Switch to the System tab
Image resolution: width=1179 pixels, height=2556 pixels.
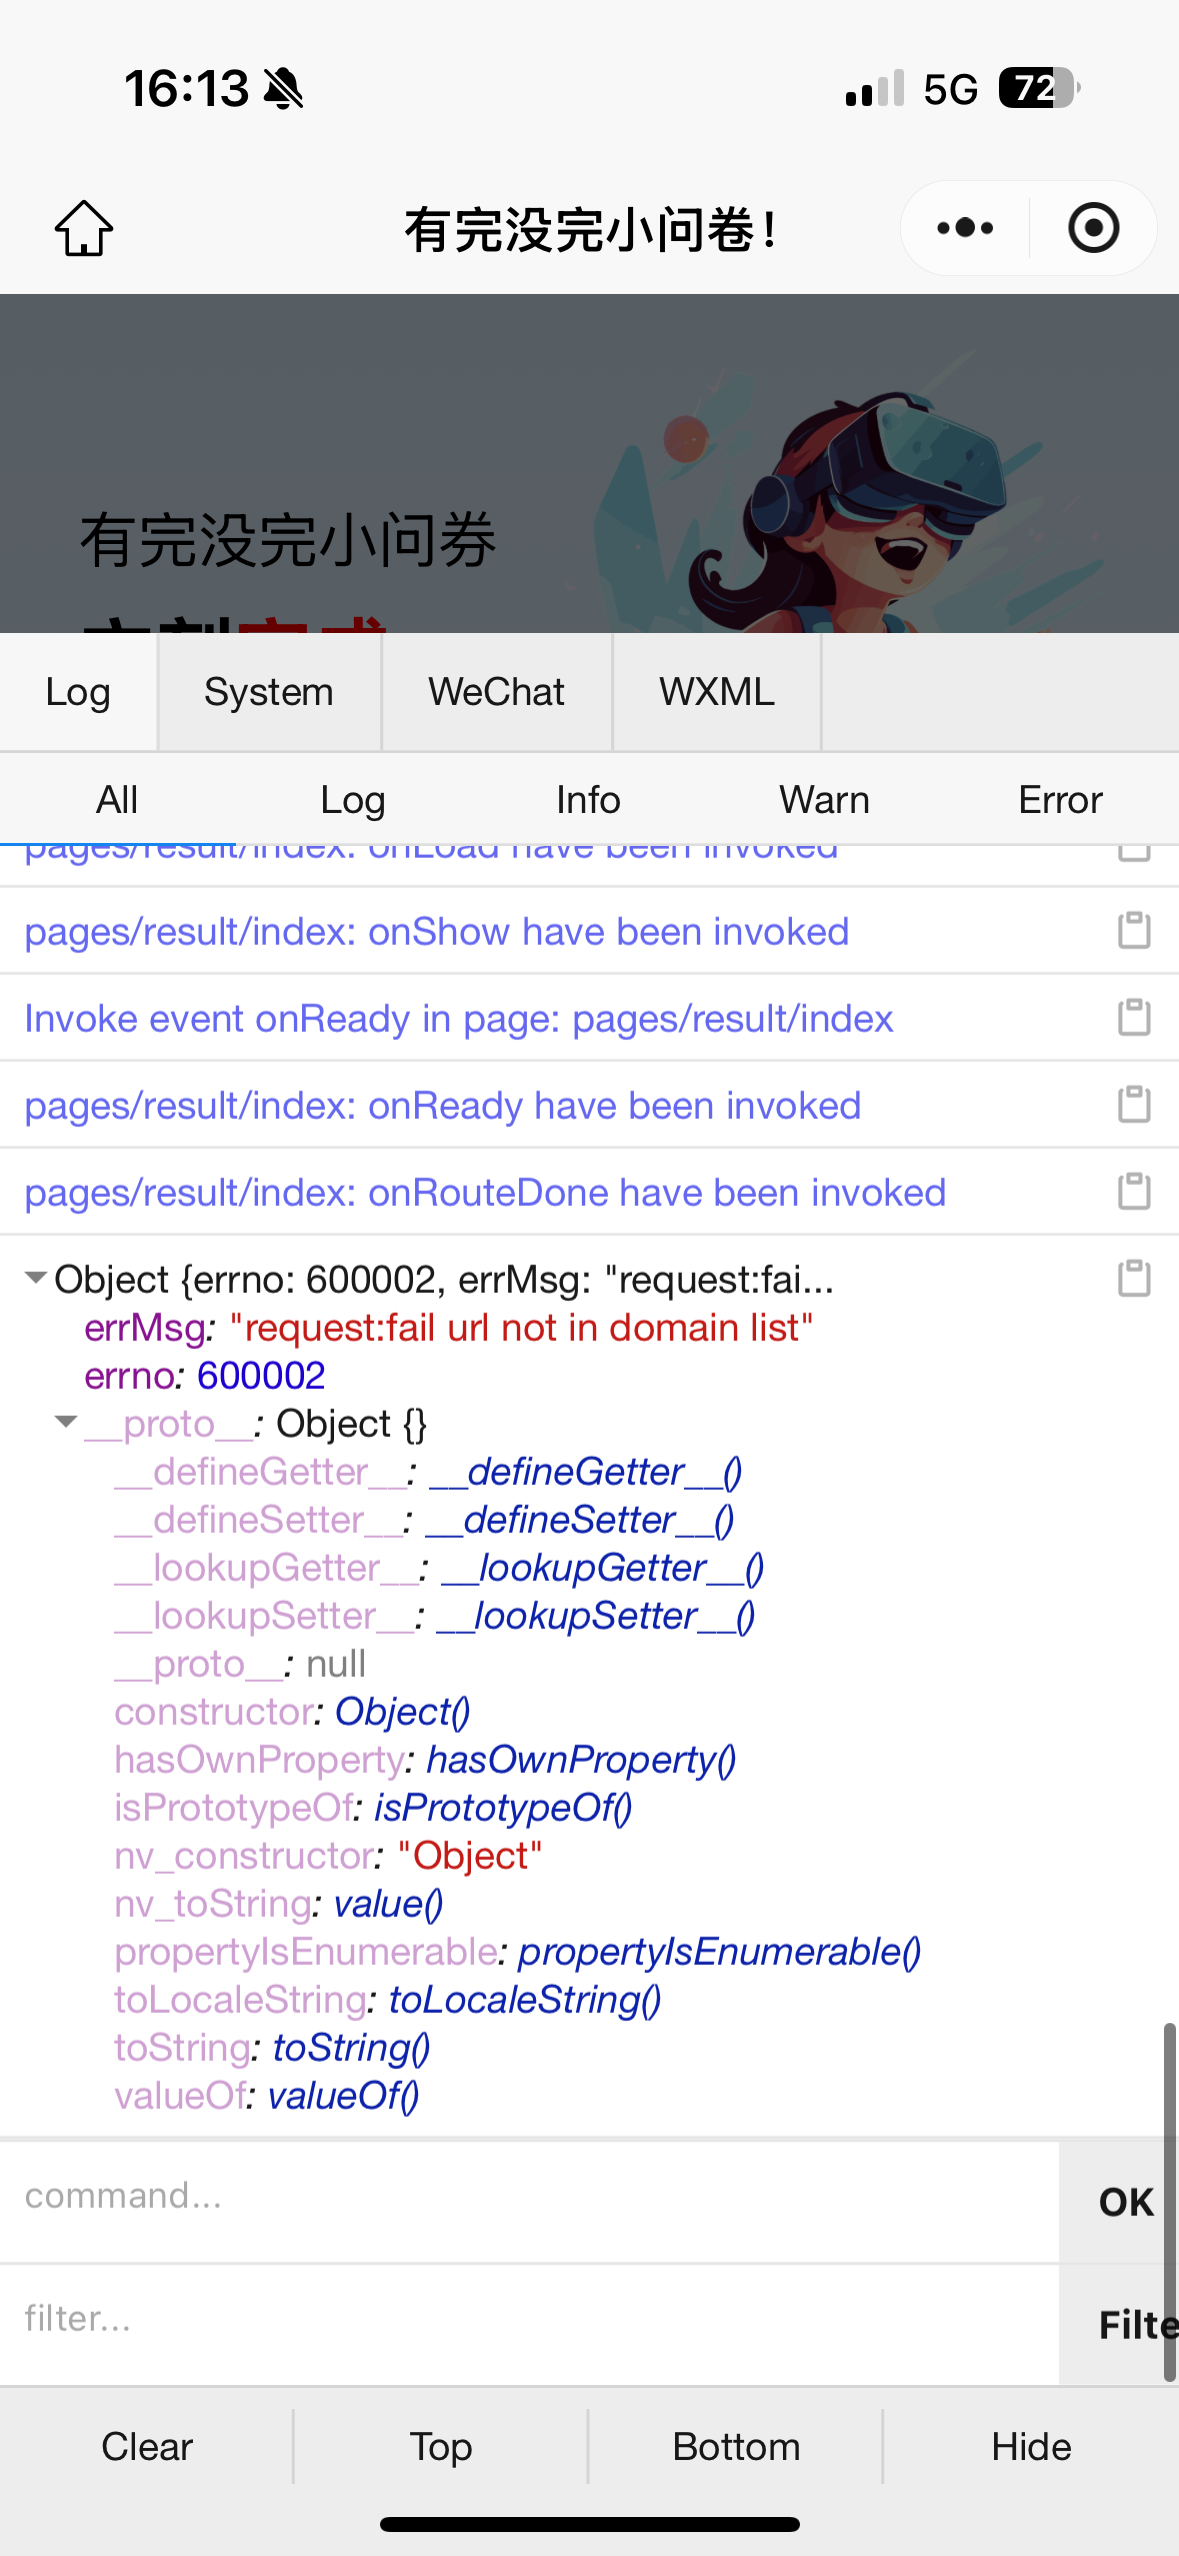(269, 692)
